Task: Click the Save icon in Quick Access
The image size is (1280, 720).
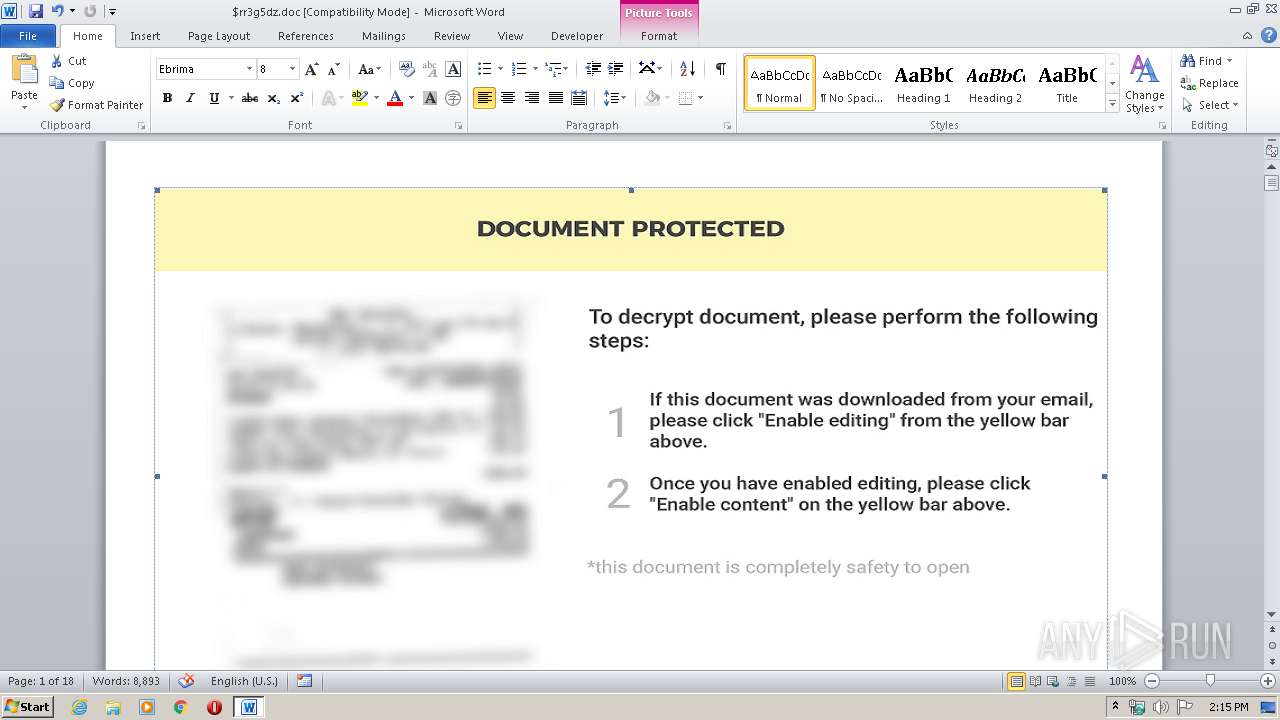Action: pyautogui.click(x=36, y=11)
